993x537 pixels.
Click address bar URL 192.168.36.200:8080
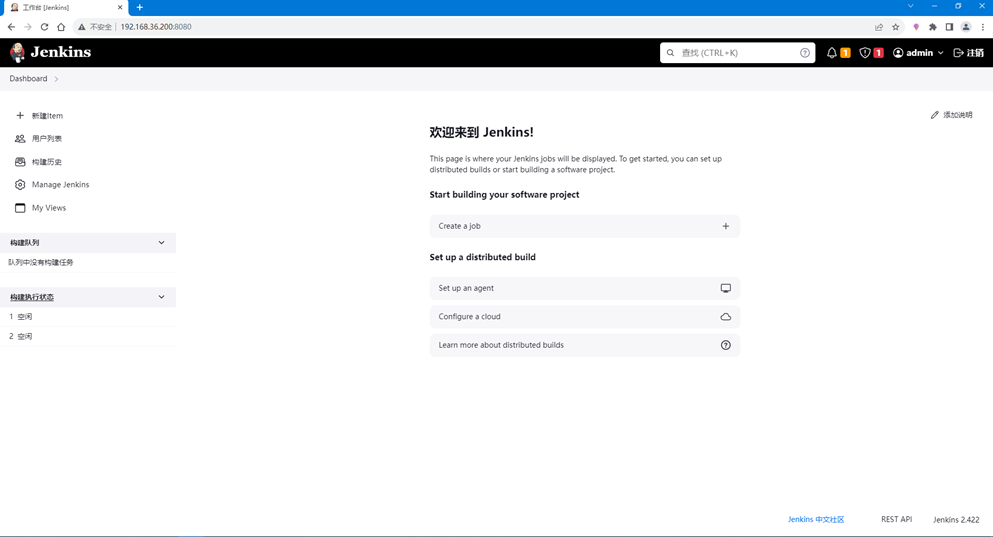[156, 27]
